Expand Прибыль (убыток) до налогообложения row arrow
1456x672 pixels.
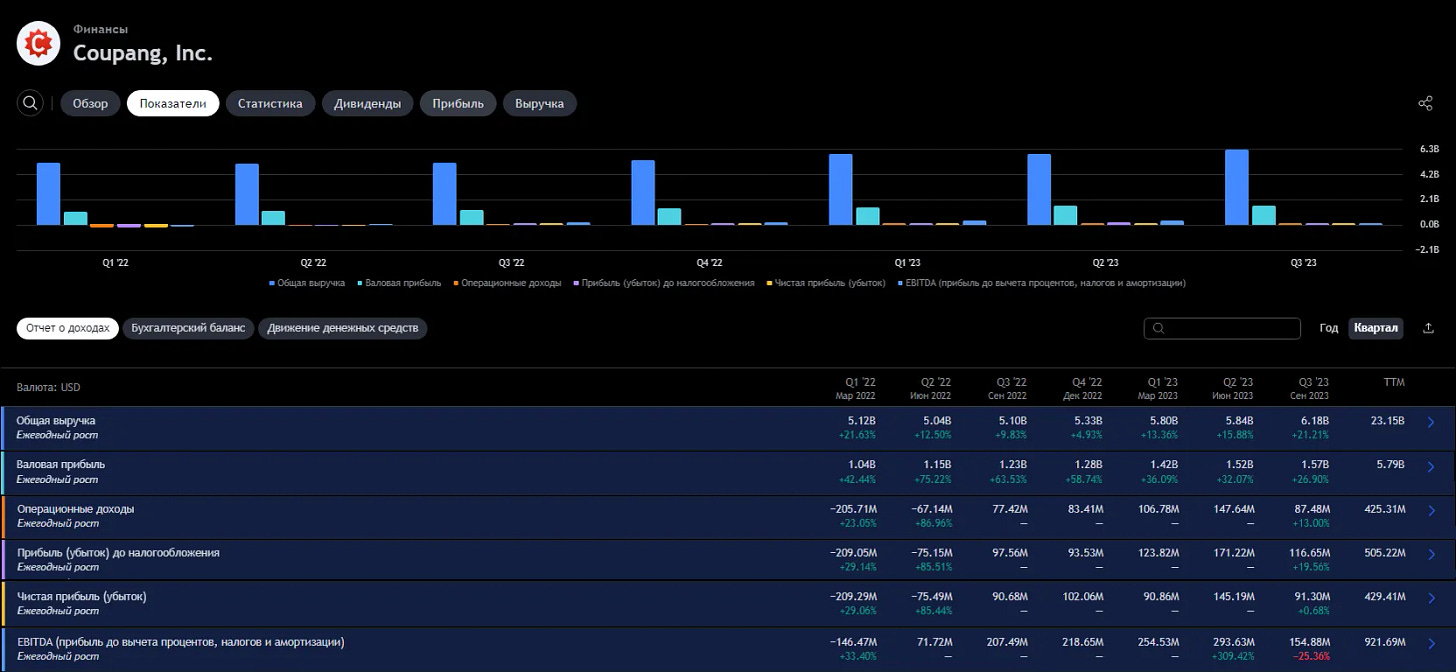click(1430, 554)
